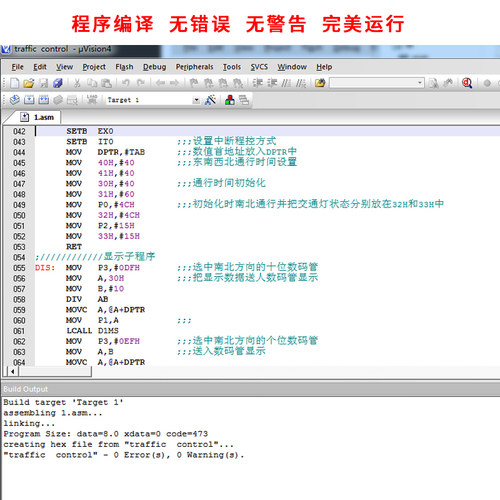The width and height of the screenshot is (500, 500).
Task: Click the Comment selection icon
Action: click(x=286, y=83)
